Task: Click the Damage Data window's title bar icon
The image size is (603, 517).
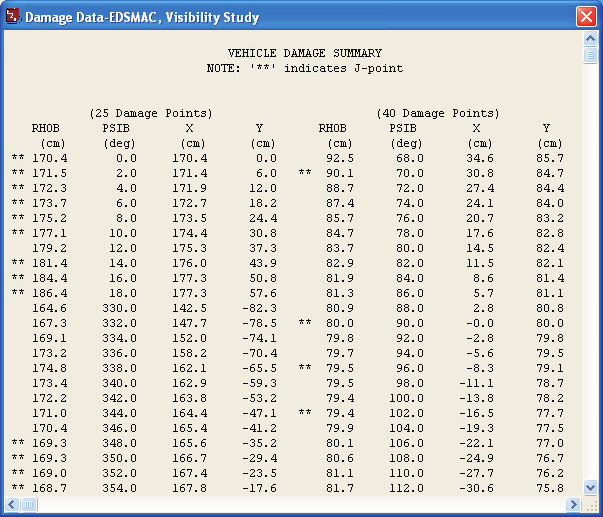Action: (x=13, y=17)
